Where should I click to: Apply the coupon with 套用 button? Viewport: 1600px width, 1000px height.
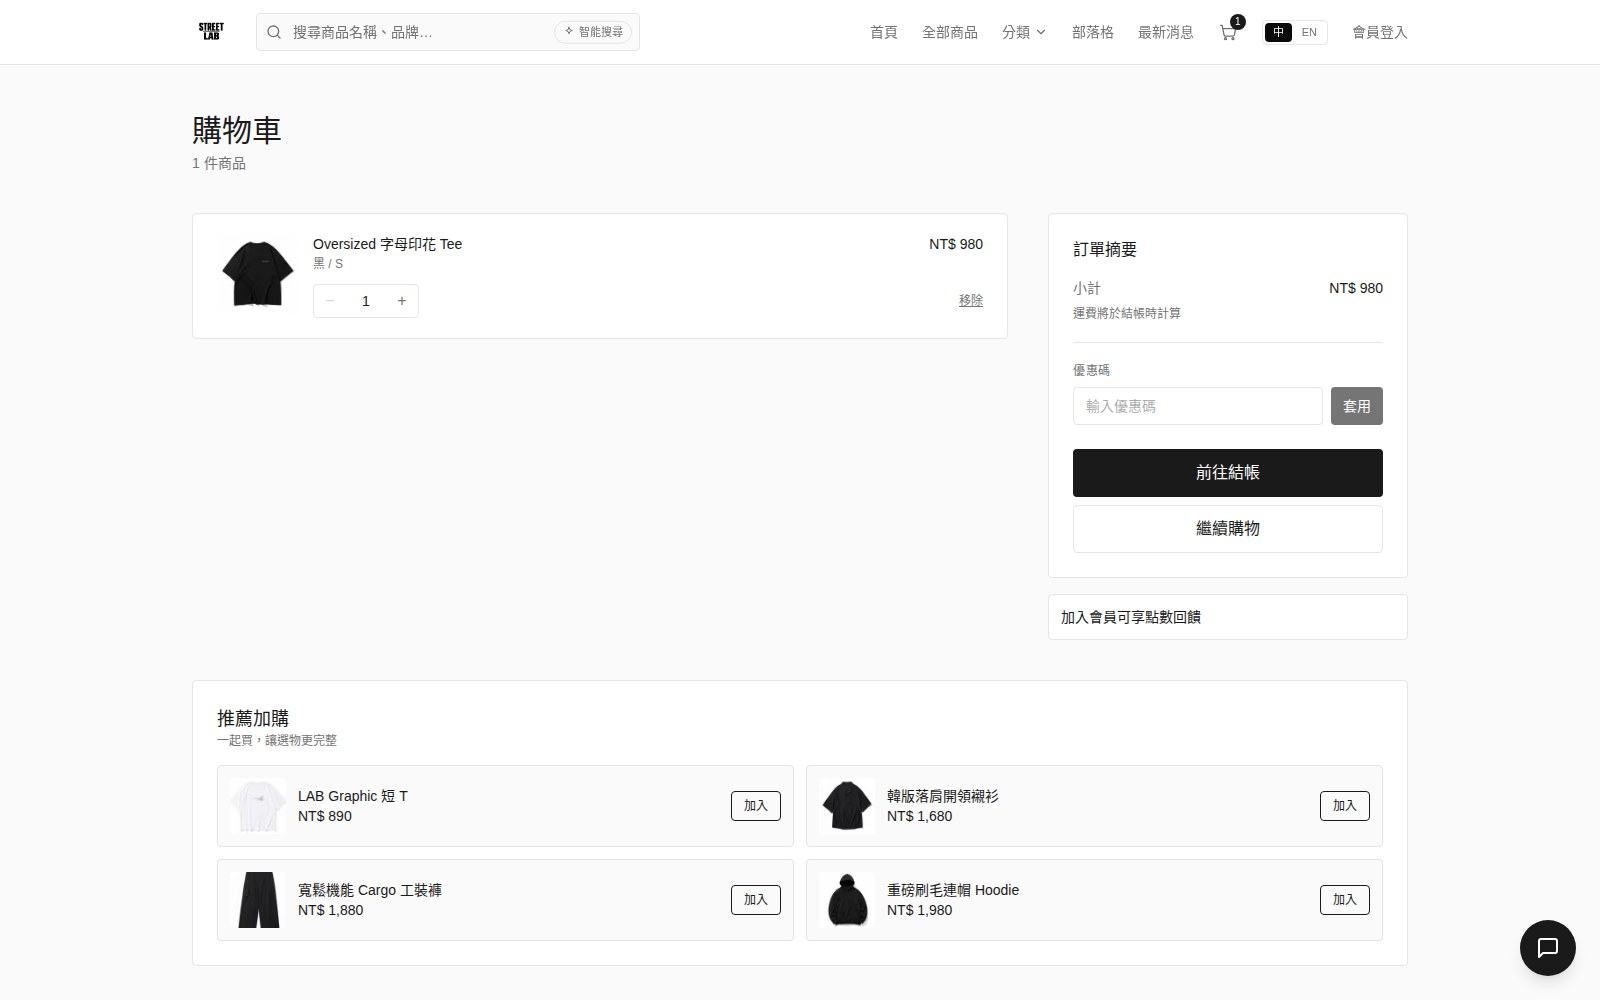coord(1357,406)
